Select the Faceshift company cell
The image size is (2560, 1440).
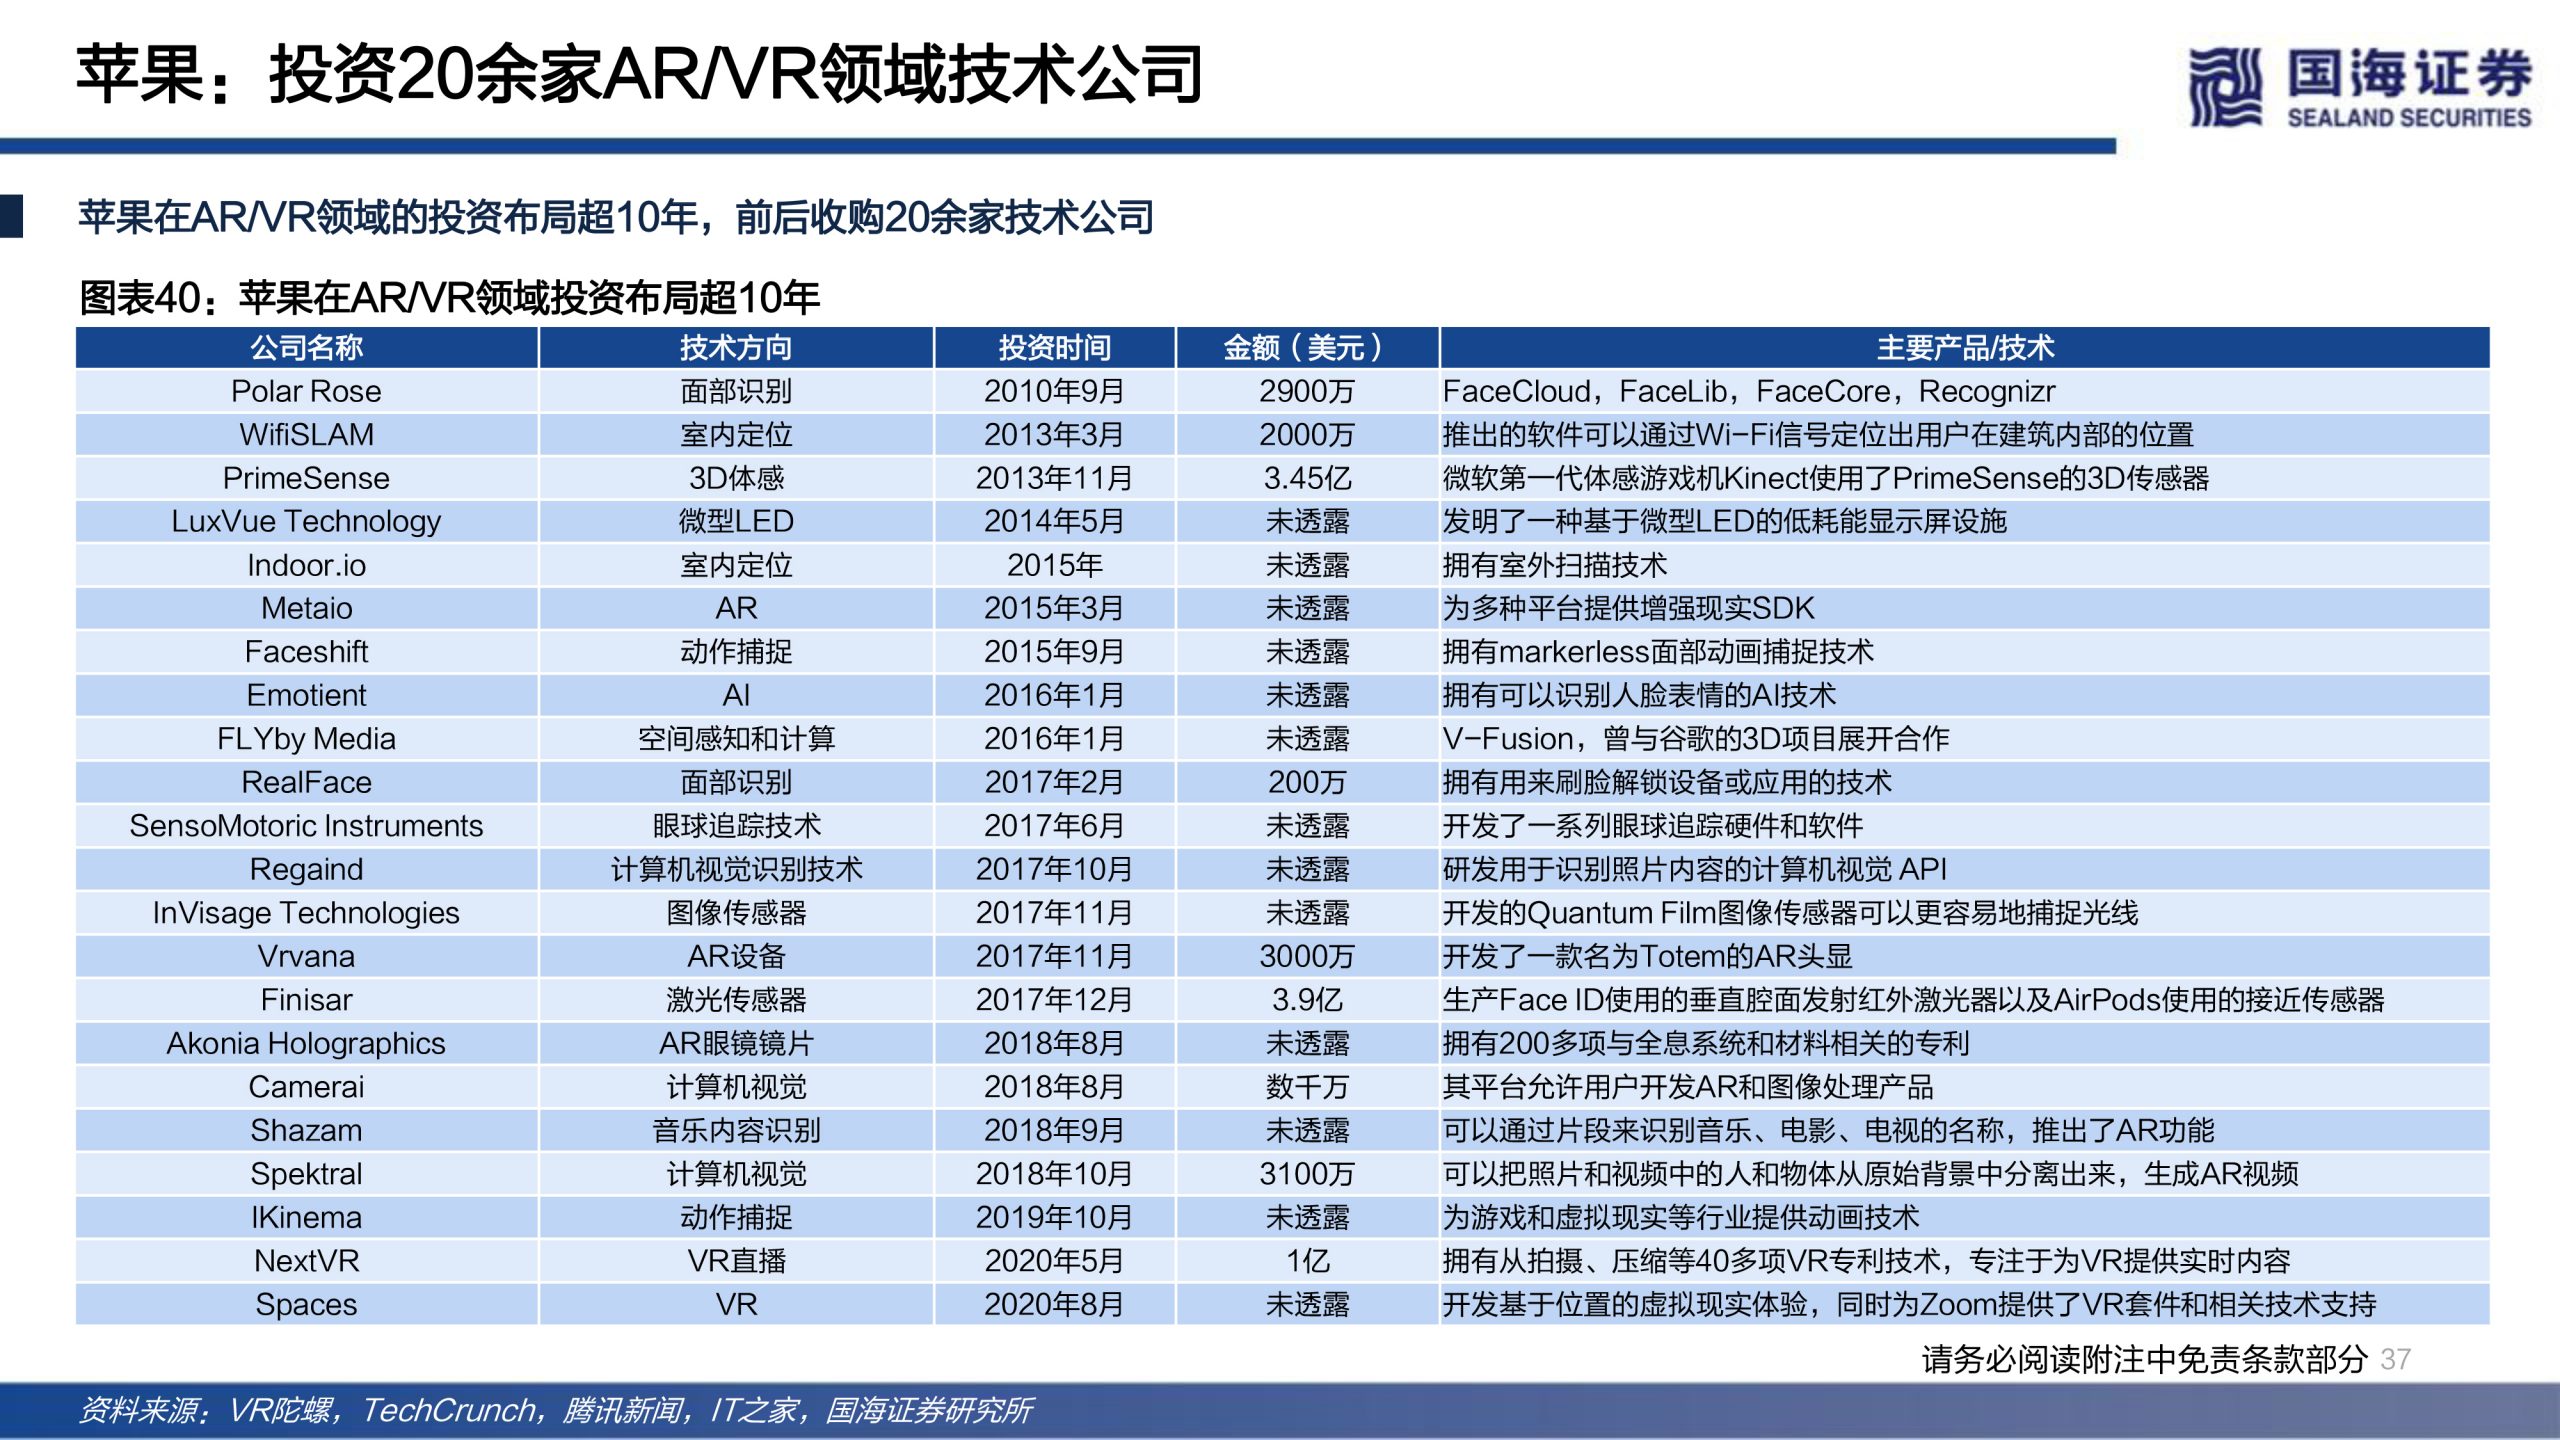pyautogui.click(x=306, y=652)
